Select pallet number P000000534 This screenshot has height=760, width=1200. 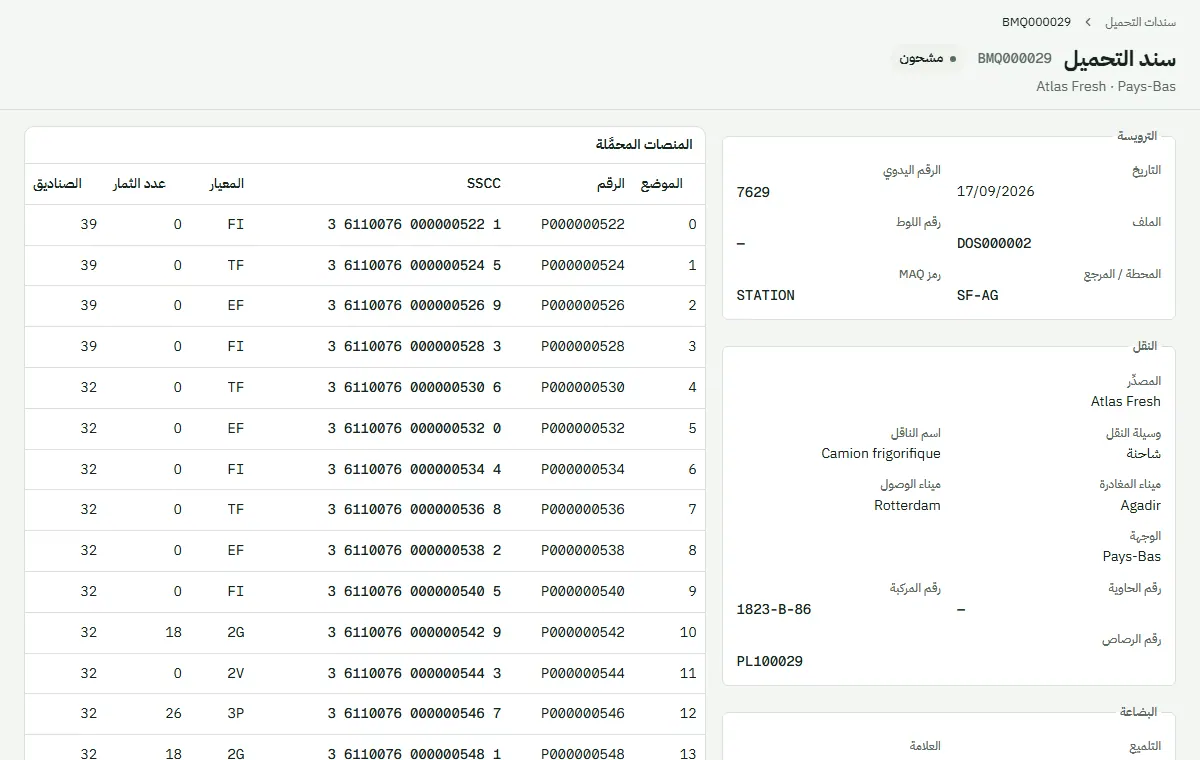pos(583,470)
